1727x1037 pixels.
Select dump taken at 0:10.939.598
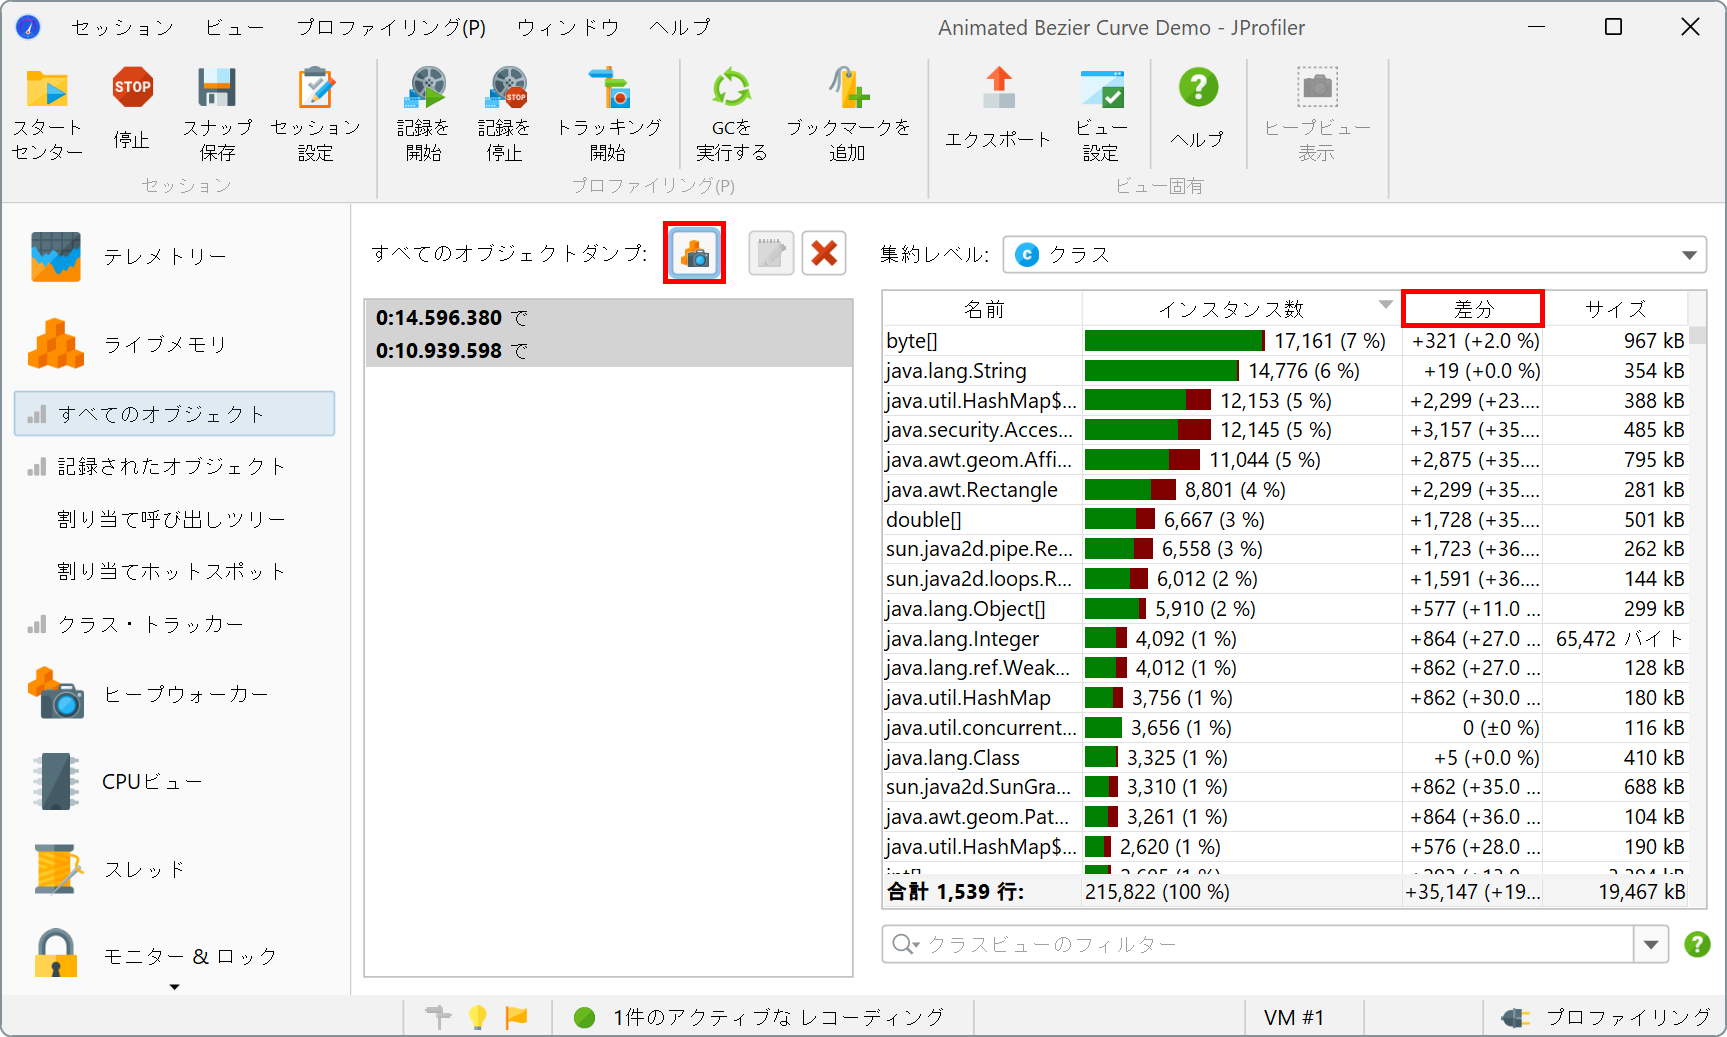[x=609, y=351]
